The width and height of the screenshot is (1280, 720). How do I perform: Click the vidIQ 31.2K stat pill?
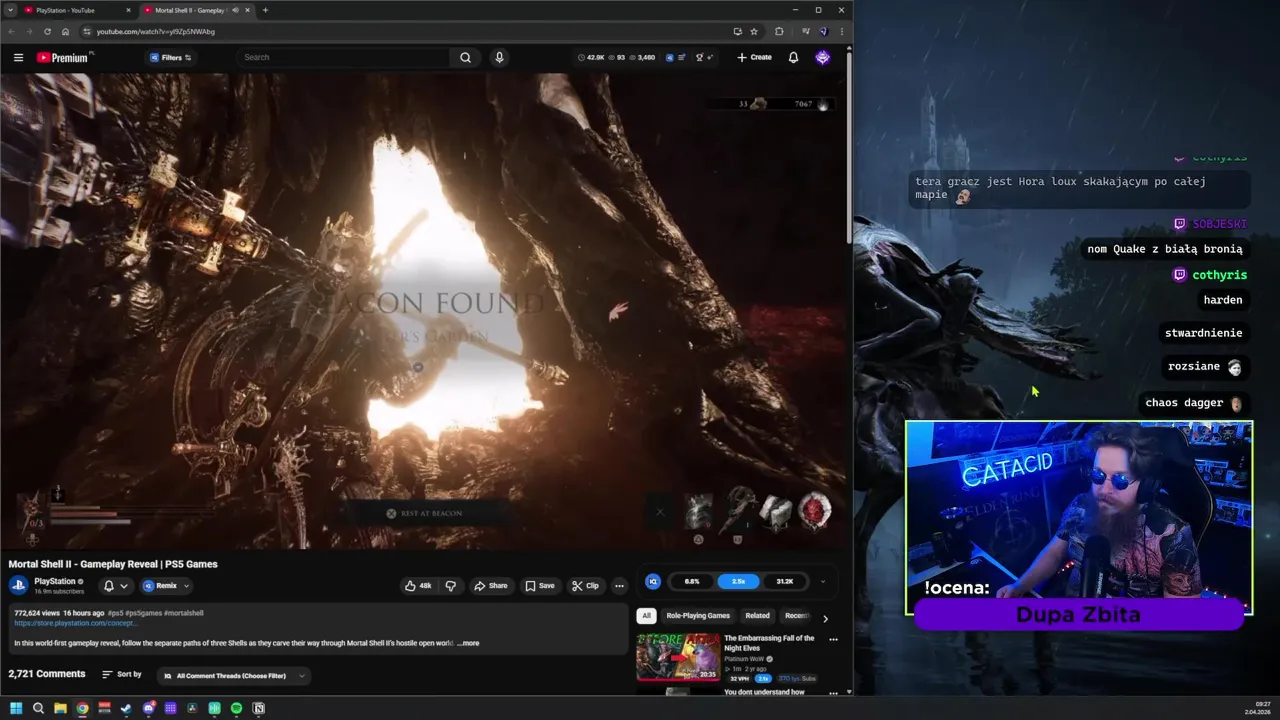[x=785, y=581]
